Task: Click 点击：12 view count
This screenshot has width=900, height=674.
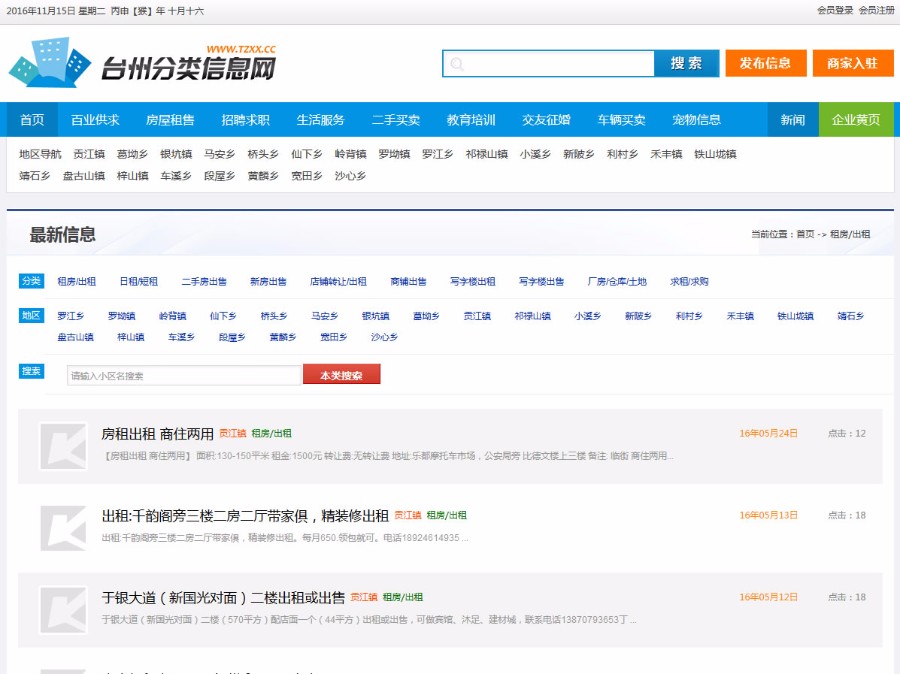Action: 847,433
